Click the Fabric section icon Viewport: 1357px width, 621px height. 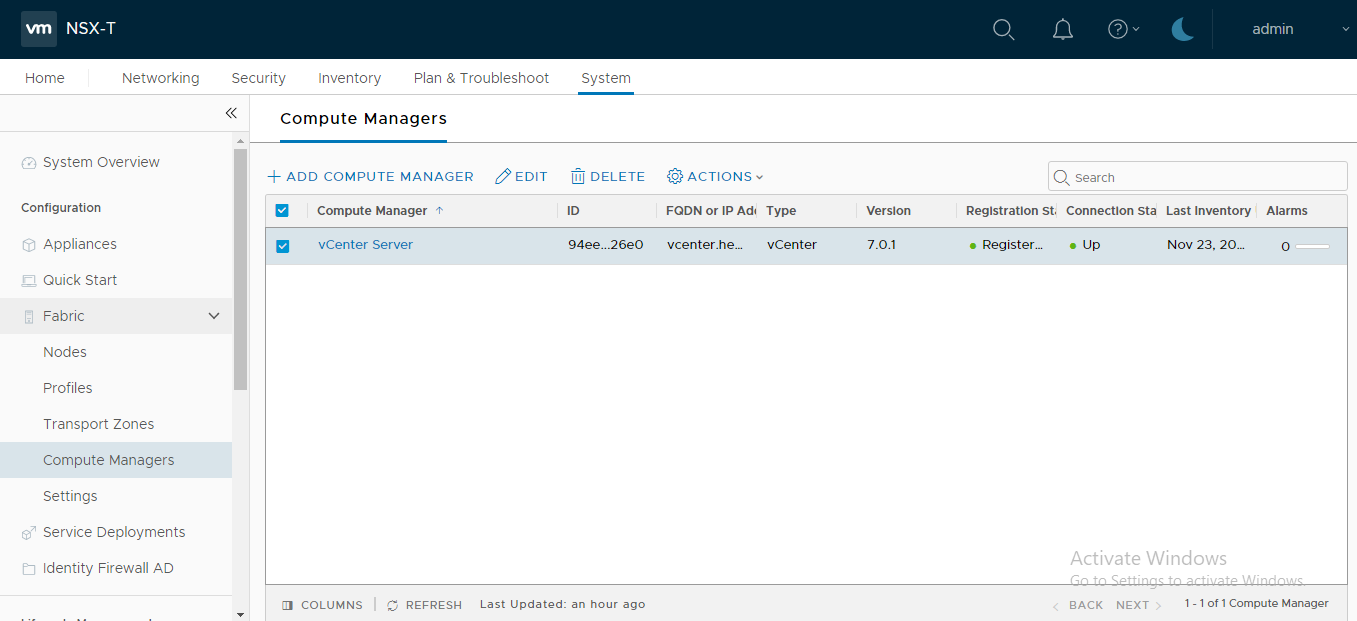point(29,317)
